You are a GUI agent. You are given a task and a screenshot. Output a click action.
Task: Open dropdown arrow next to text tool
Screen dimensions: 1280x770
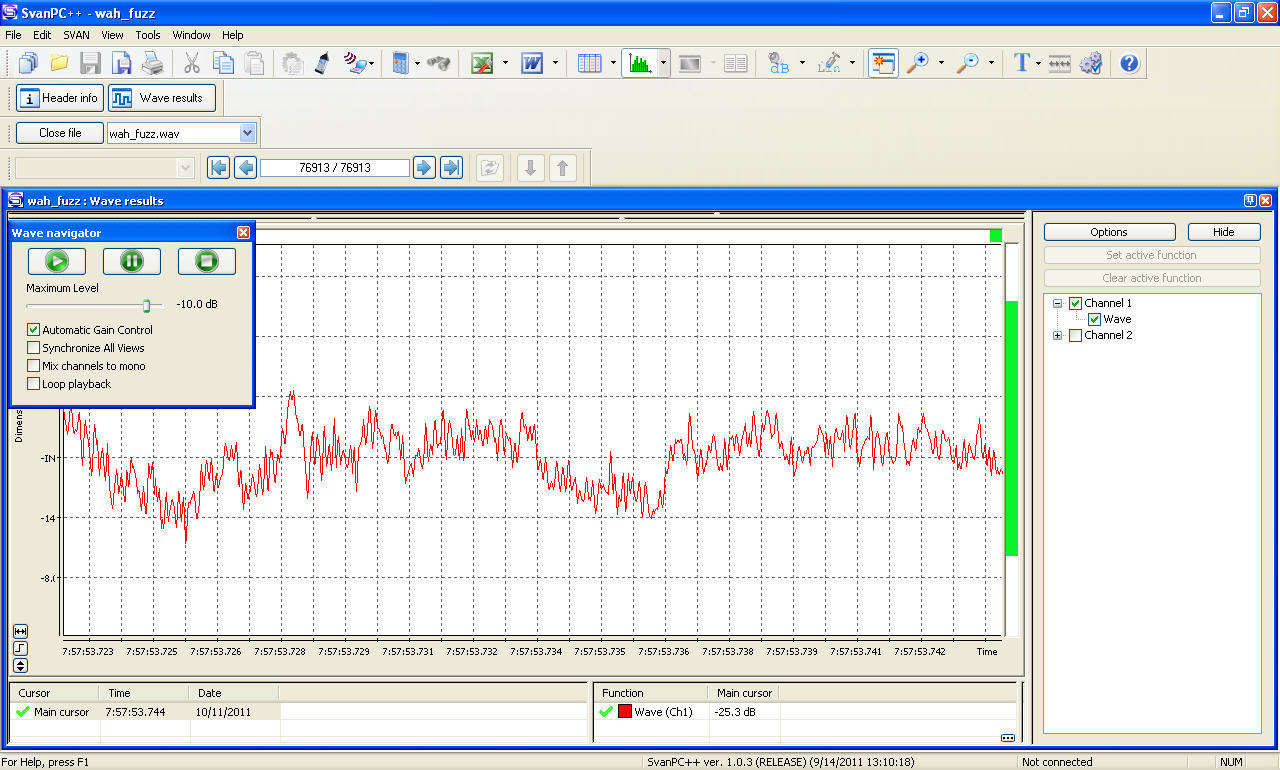1038,63
